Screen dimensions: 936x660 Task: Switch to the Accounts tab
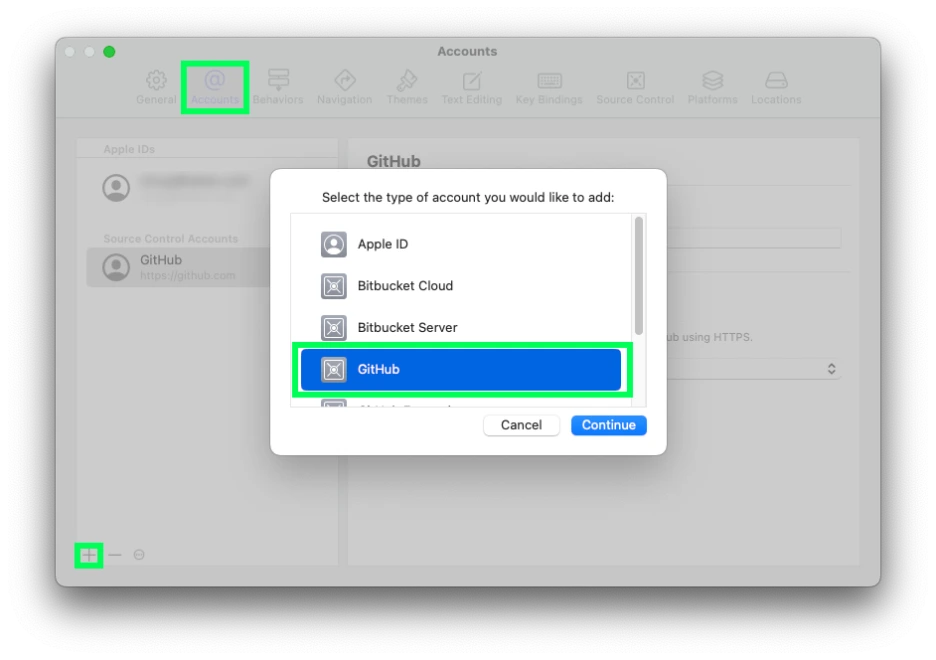(215, 87)
